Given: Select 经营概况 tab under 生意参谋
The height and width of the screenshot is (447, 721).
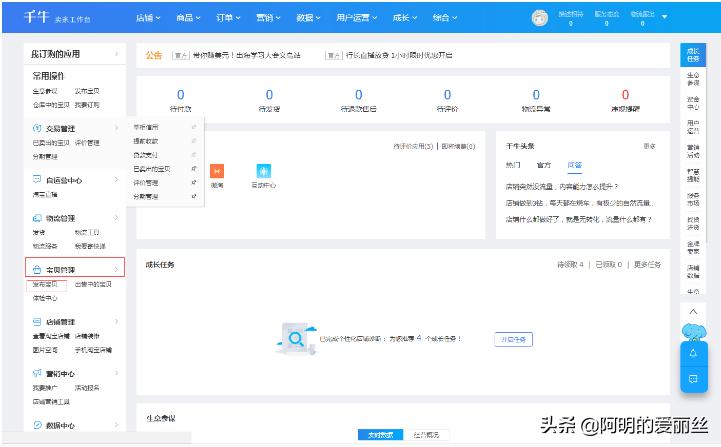Looking at the screenshot, I should (426, 435).
